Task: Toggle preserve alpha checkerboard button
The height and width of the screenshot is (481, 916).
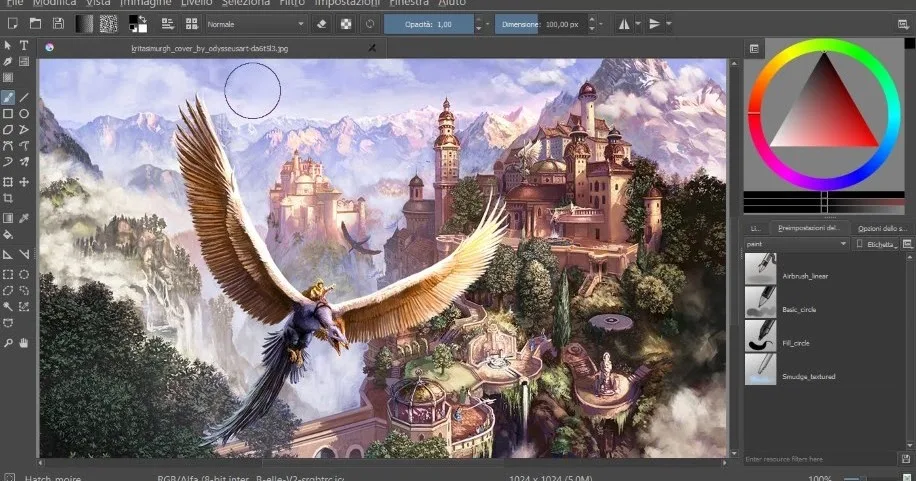Action: click(346, 24)
